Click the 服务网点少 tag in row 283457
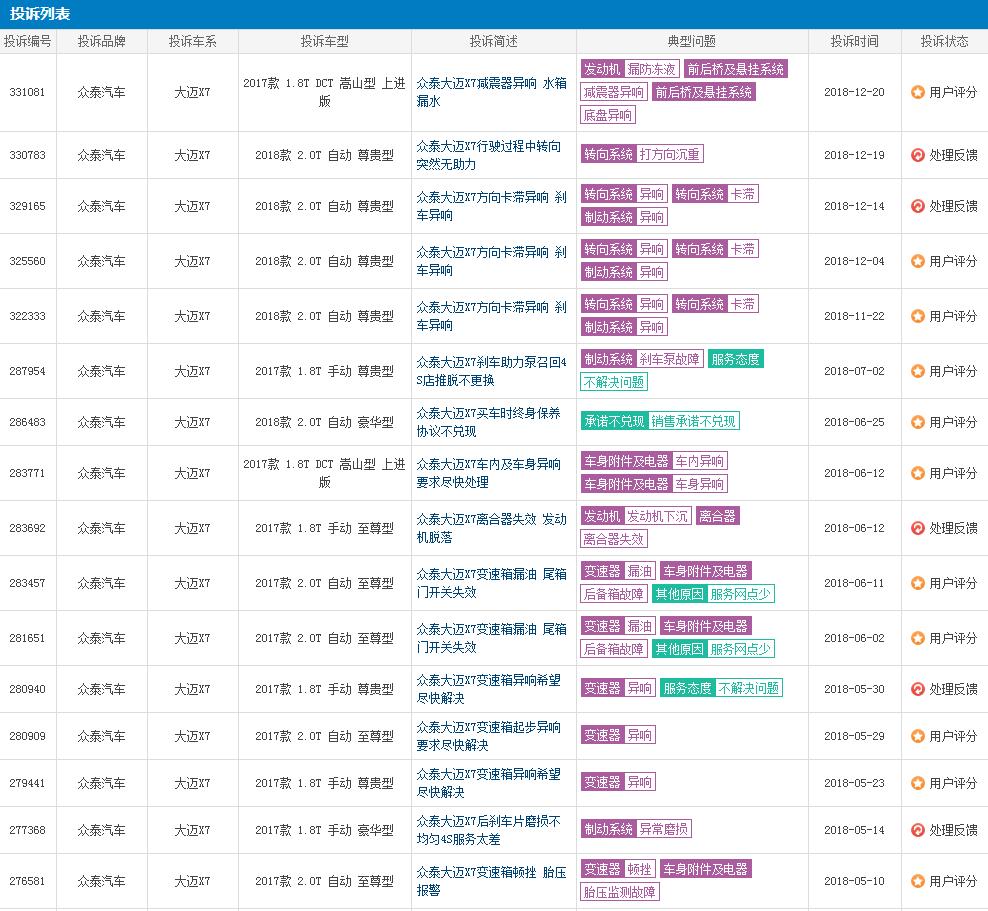Screen dimensions: 988x911 [x=740, y=594]
